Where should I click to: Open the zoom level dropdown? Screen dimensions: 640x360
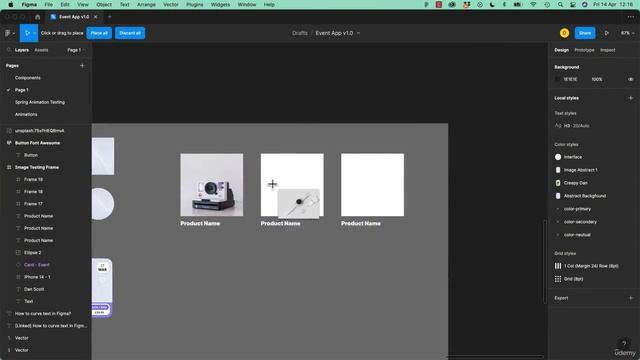tap(627, 33)
